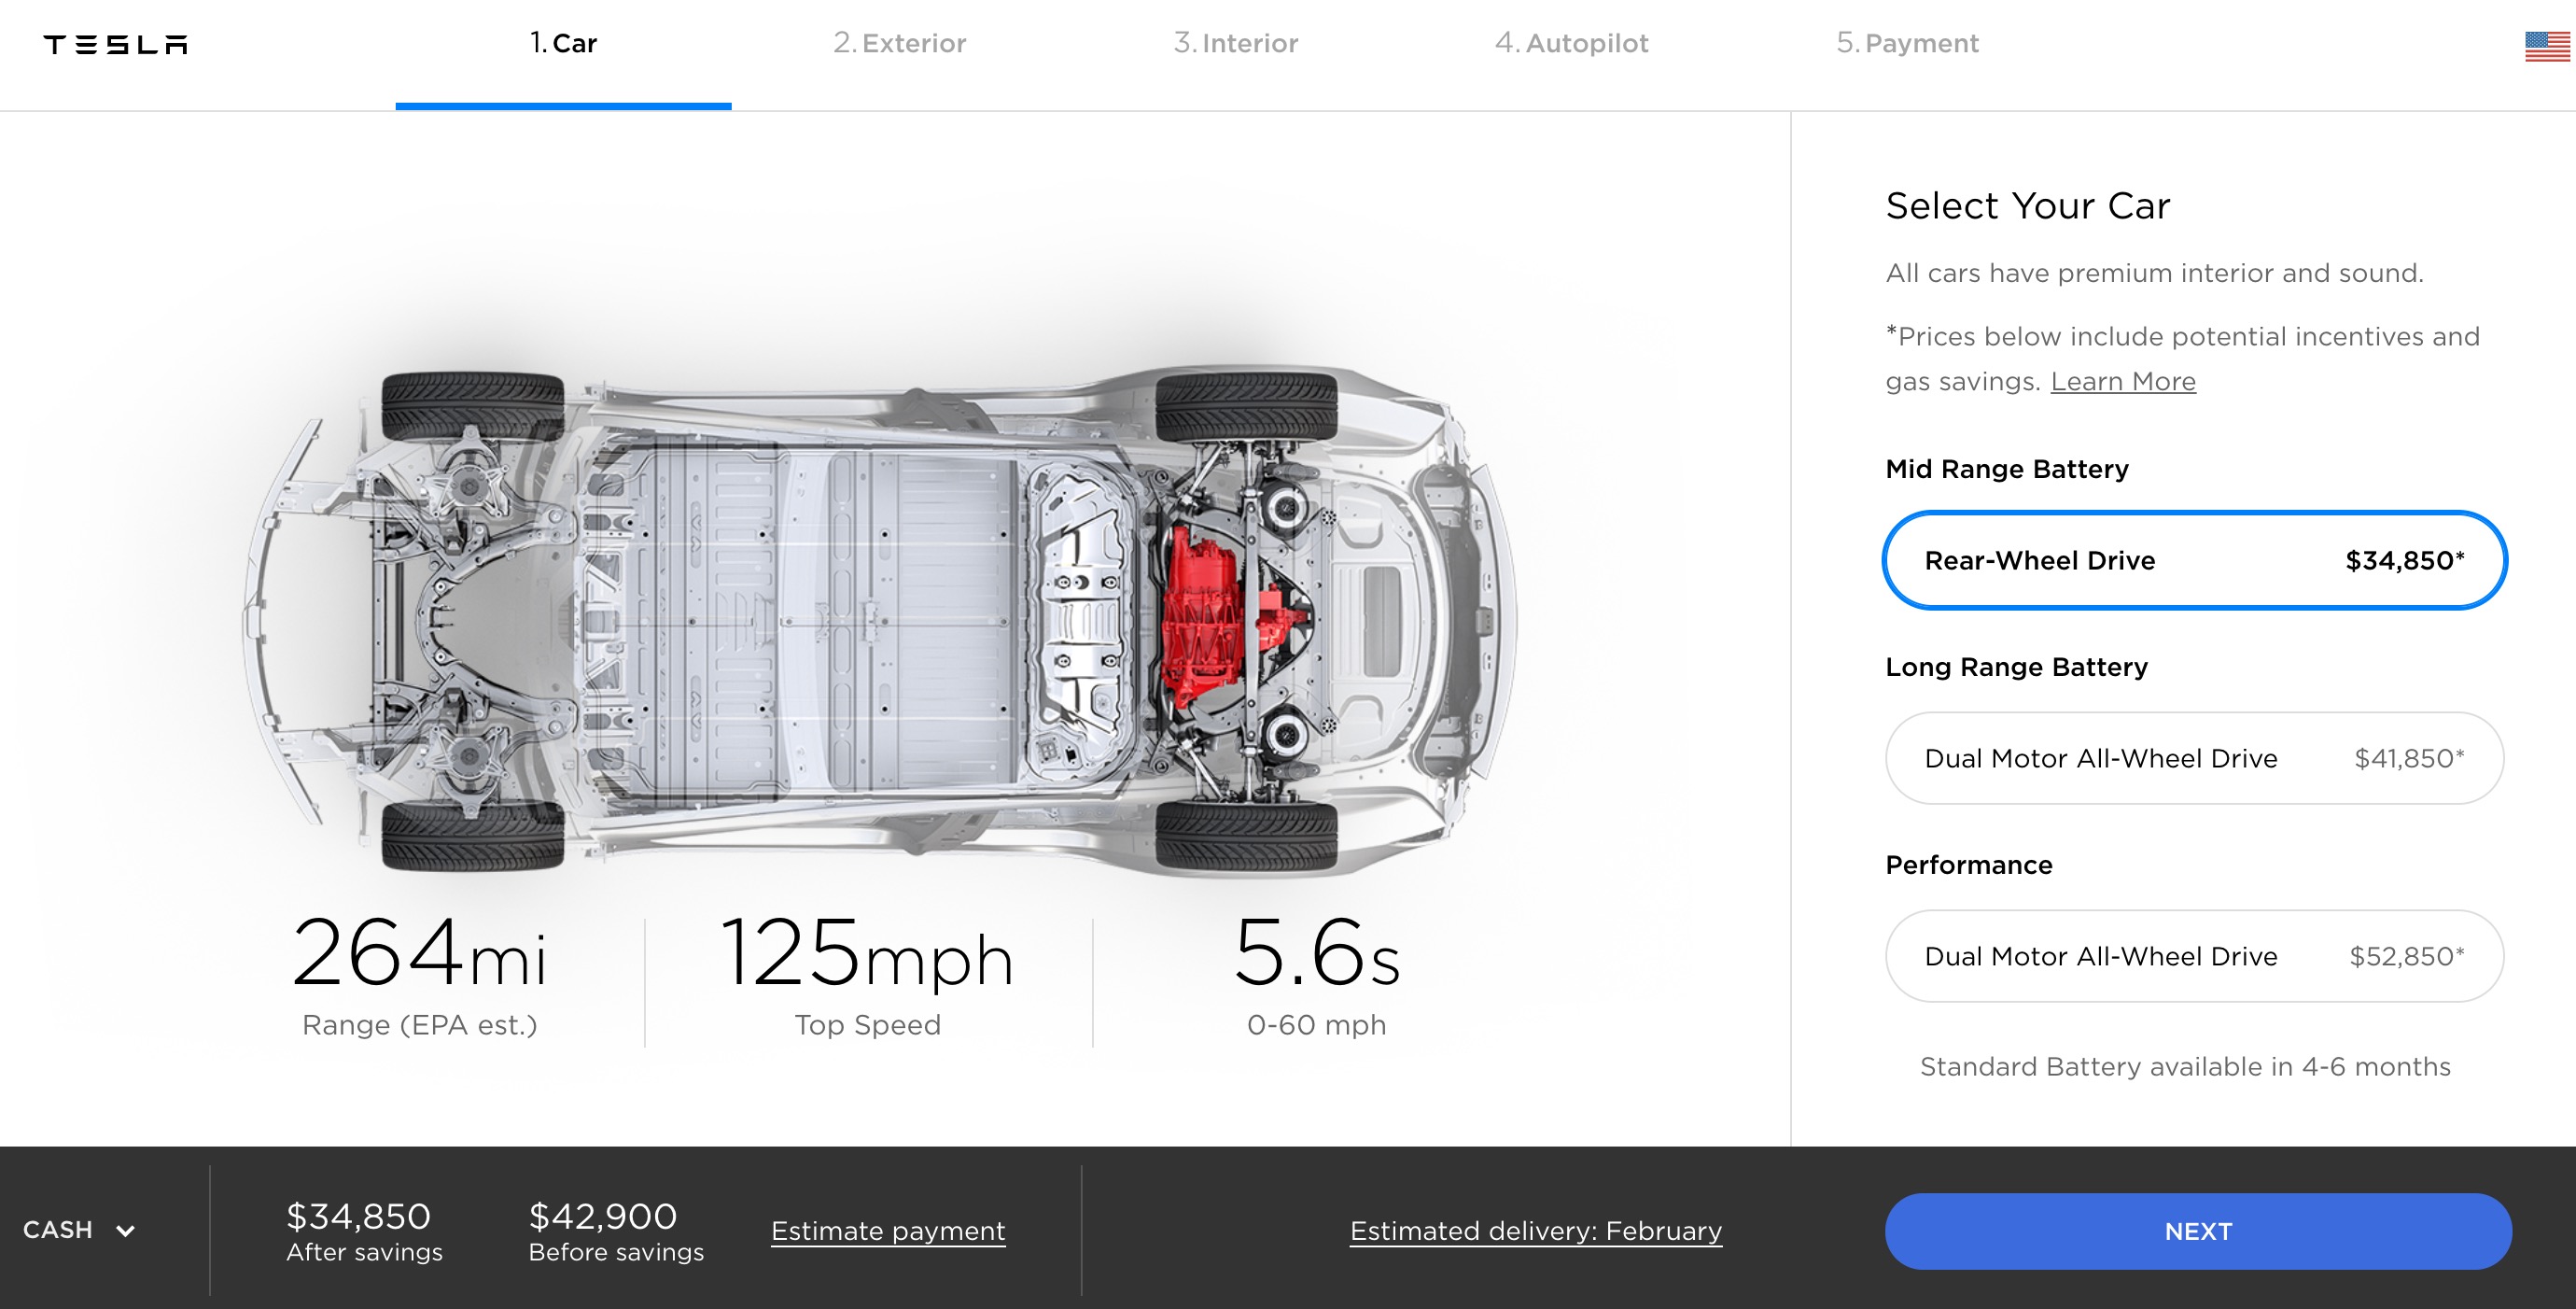Choose Long Range Dual Motor $41,850 option
2576x1309 pixels.
tap(2194, 758)
